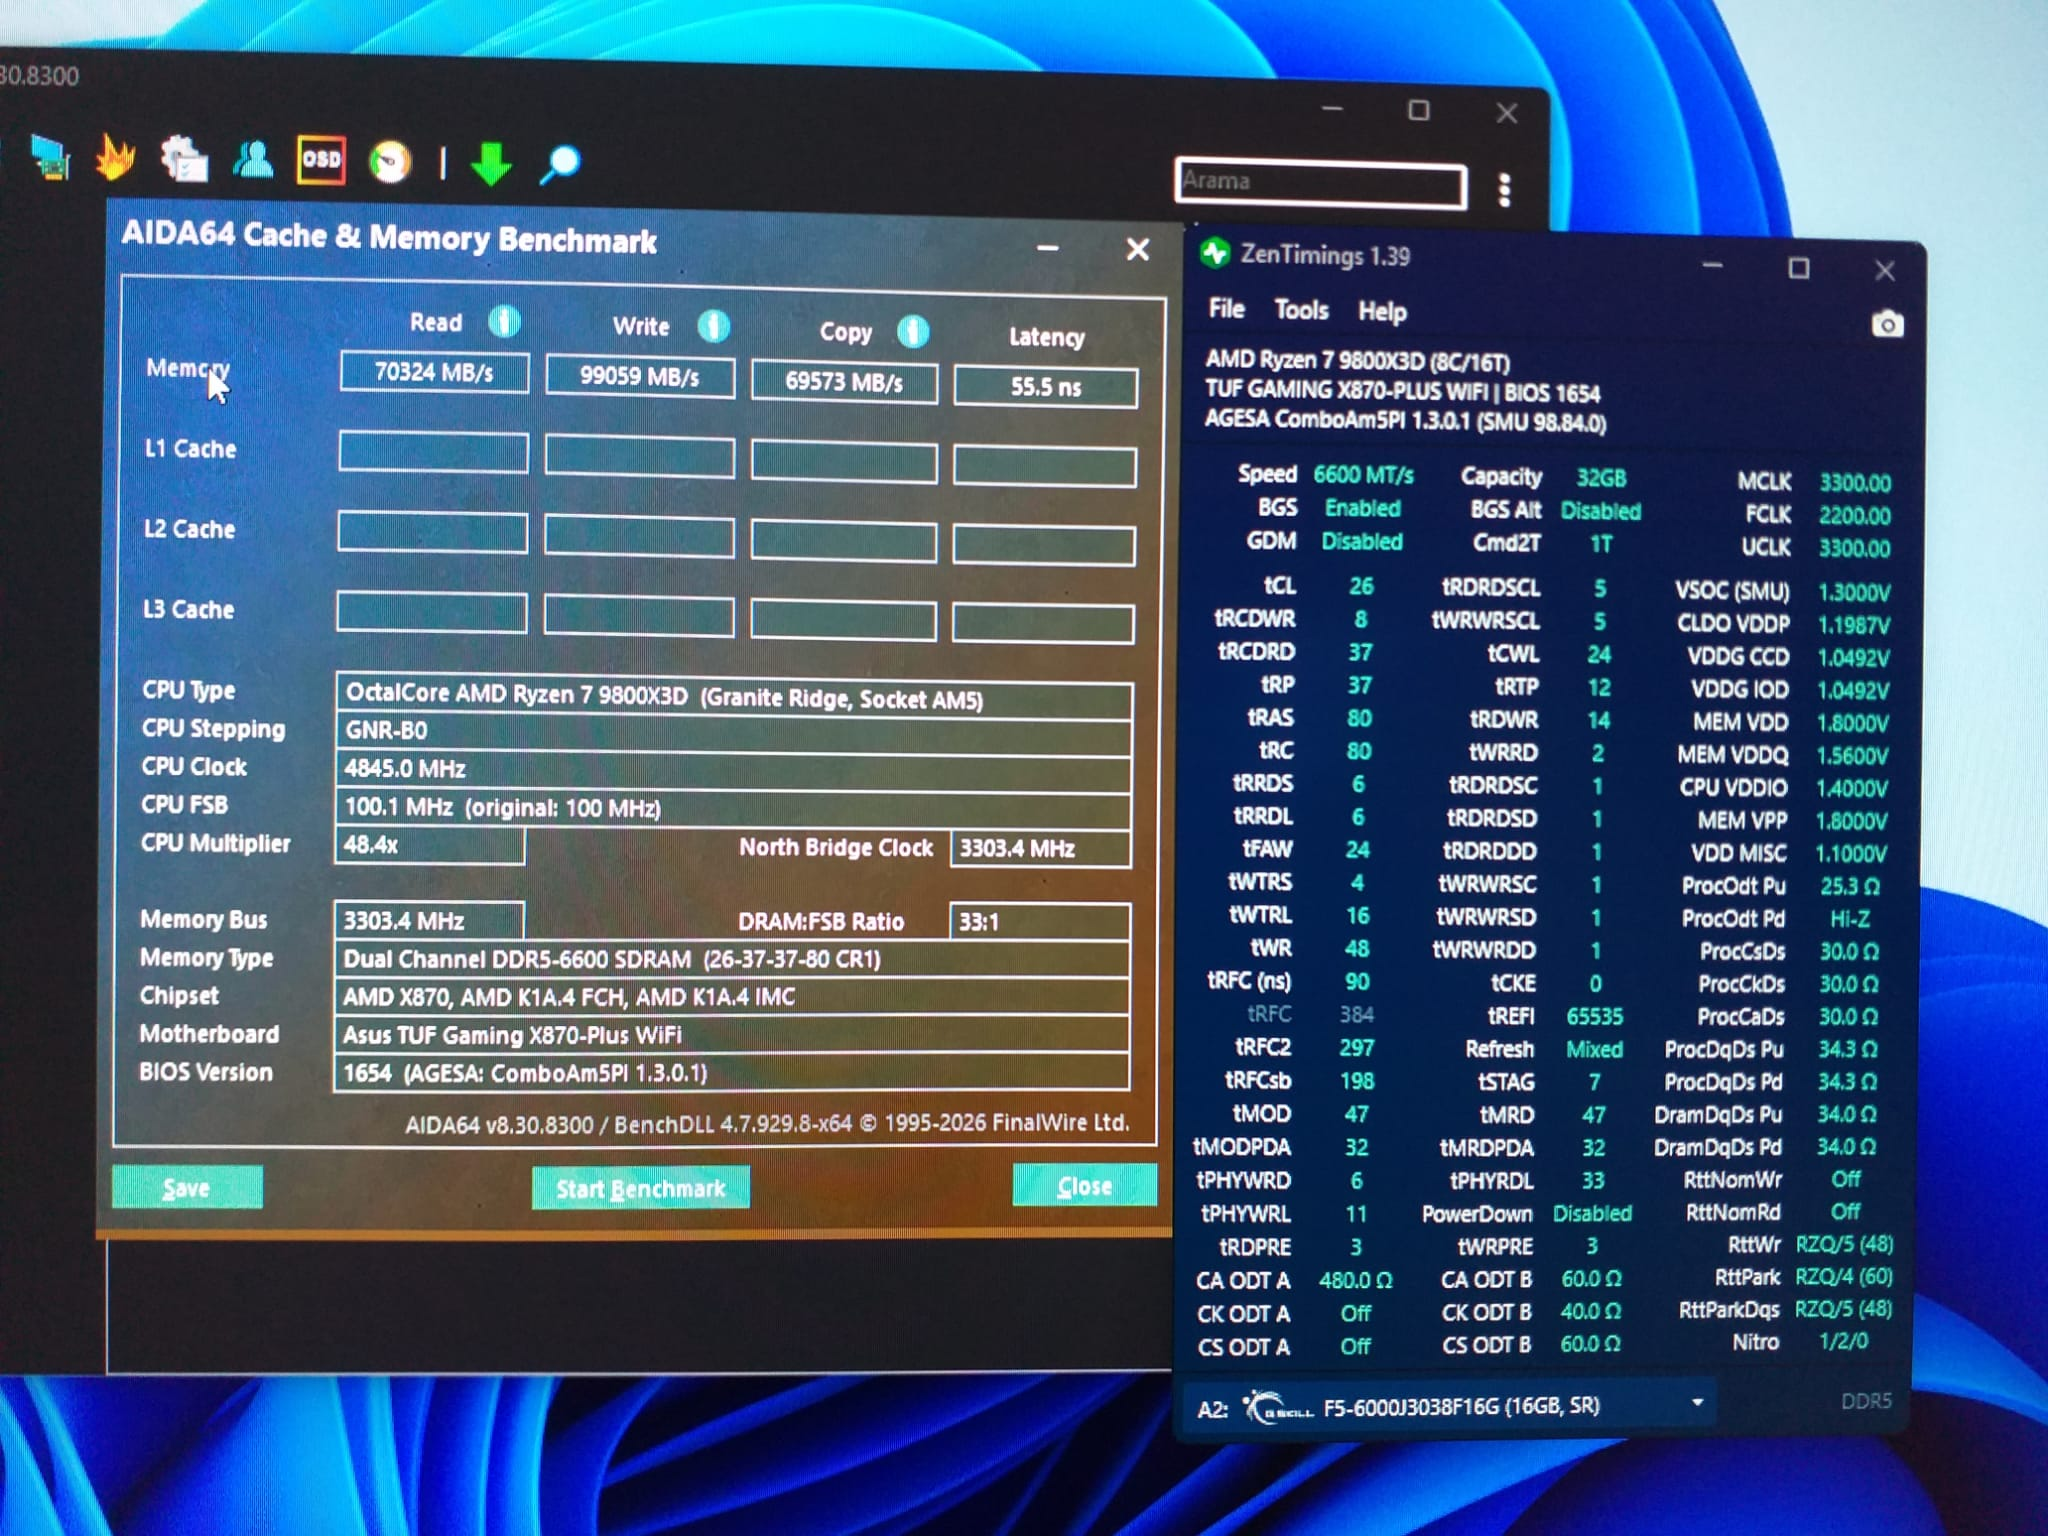The image size is (2048, 1536).
Task: Click the Nitro value 1/2/0
Action: click(1842, 1341)
